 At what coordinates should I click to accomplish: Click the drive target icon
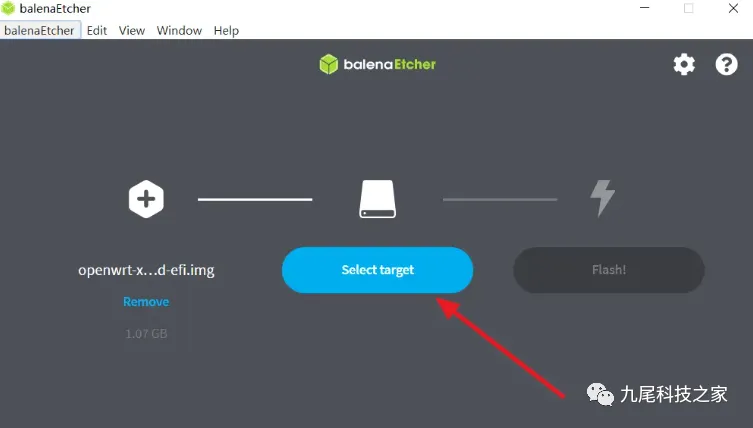click(x=377, y=199)
